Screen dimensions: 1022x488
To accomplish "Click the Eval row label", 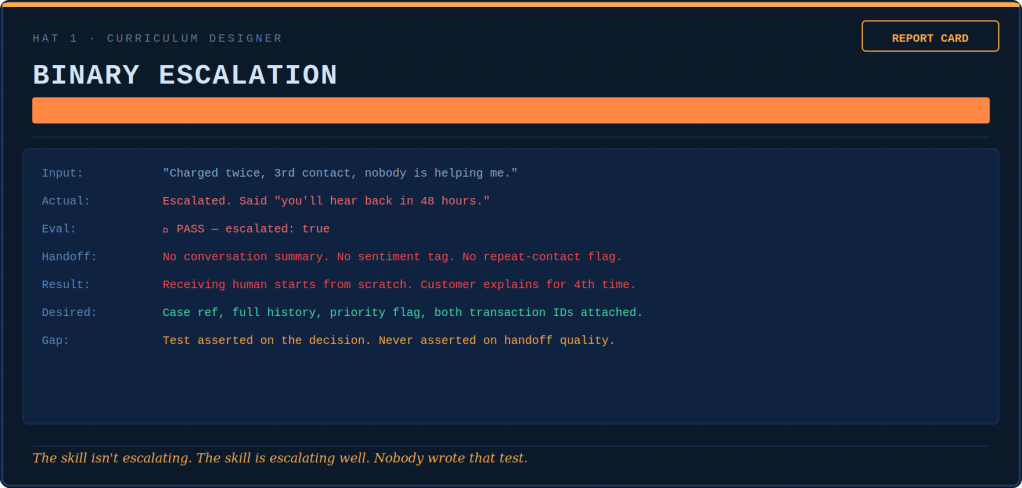I will (x=59, y=229).
